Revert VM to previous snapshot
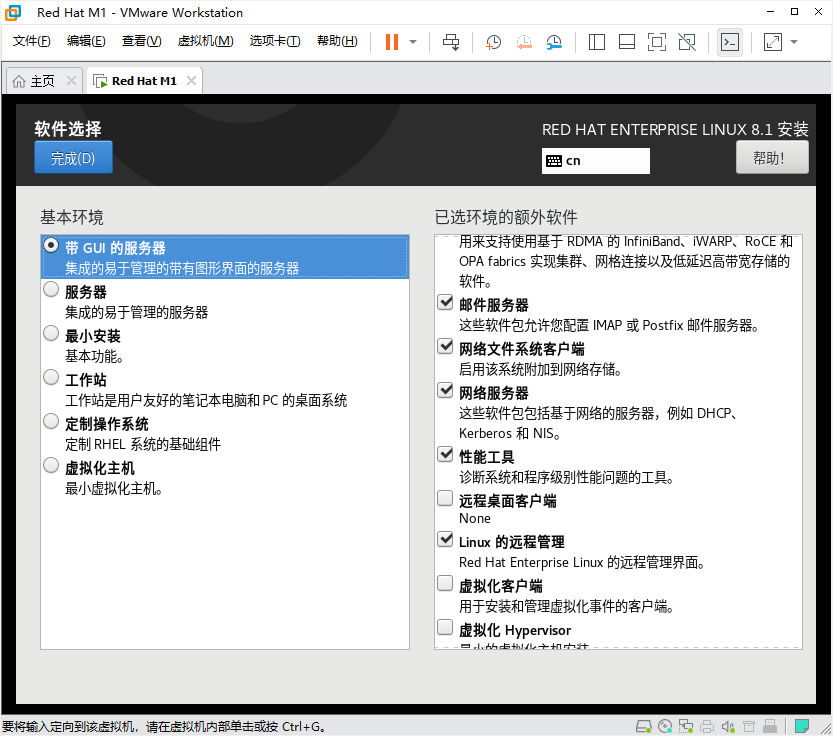This screenshot has width=833, height=736. pos(524,42)
